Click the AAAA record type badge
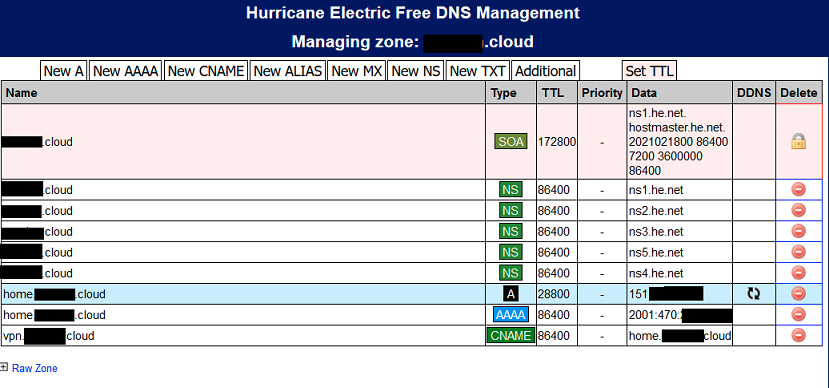Viewport: 829px width, 388px height. pos(511,315)
